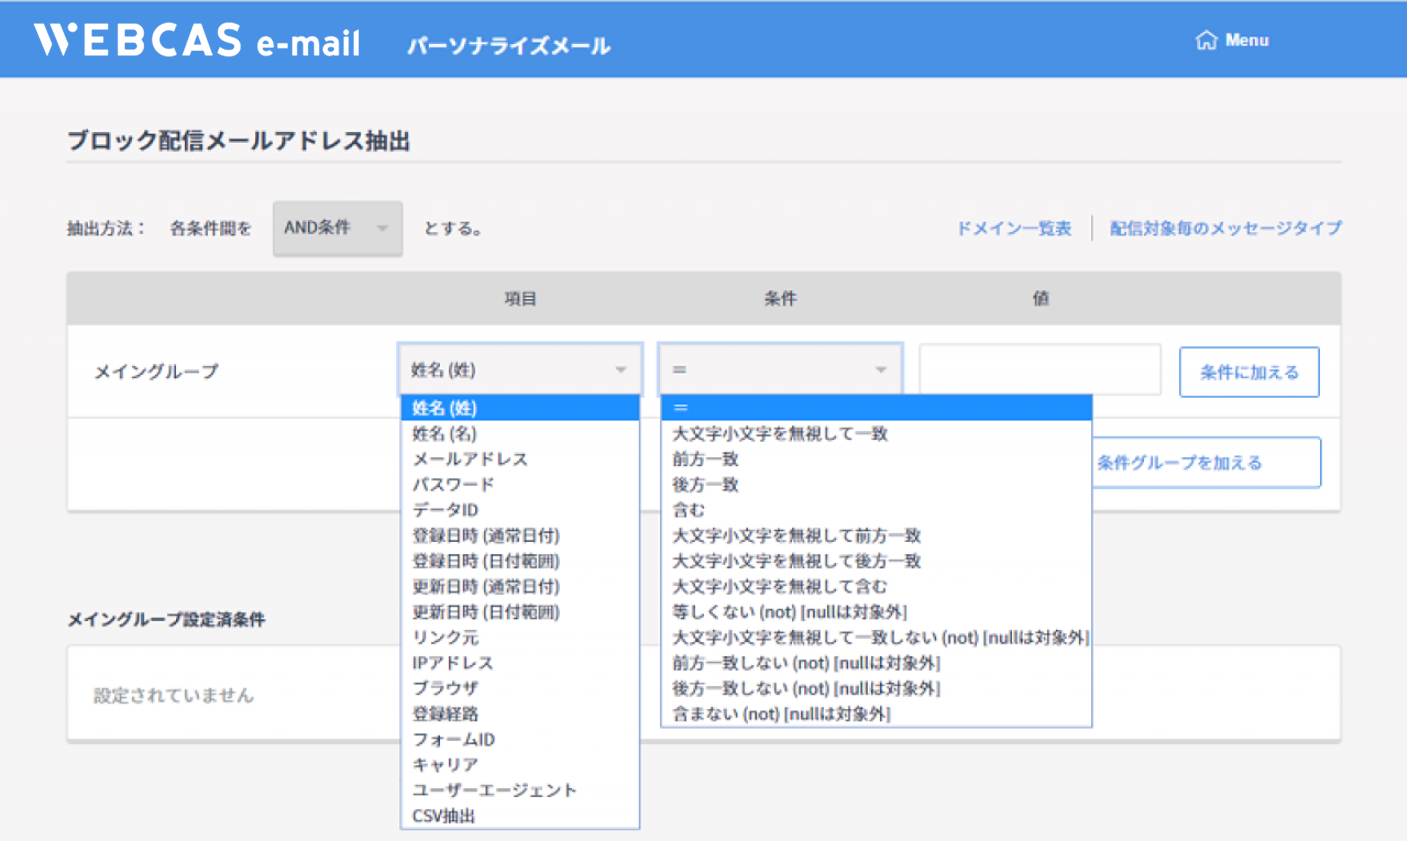The width and height of the screenshot is (1407, 841).
Task: Click the 設定されていません text
Action: 174,695
